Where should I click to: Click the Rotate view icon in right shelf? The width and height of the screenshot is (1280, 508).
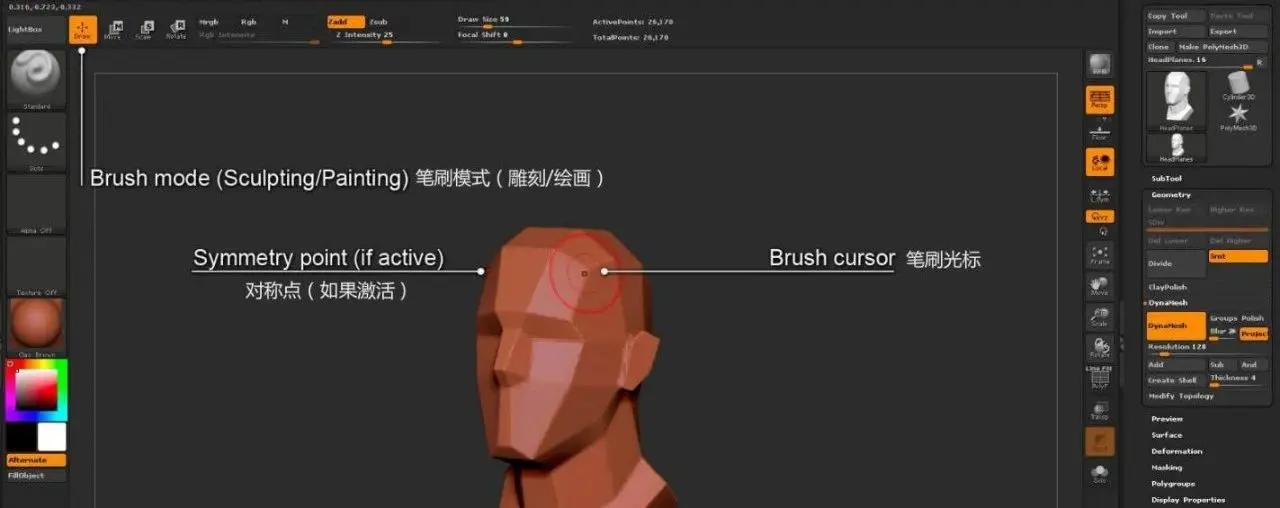1100,348
